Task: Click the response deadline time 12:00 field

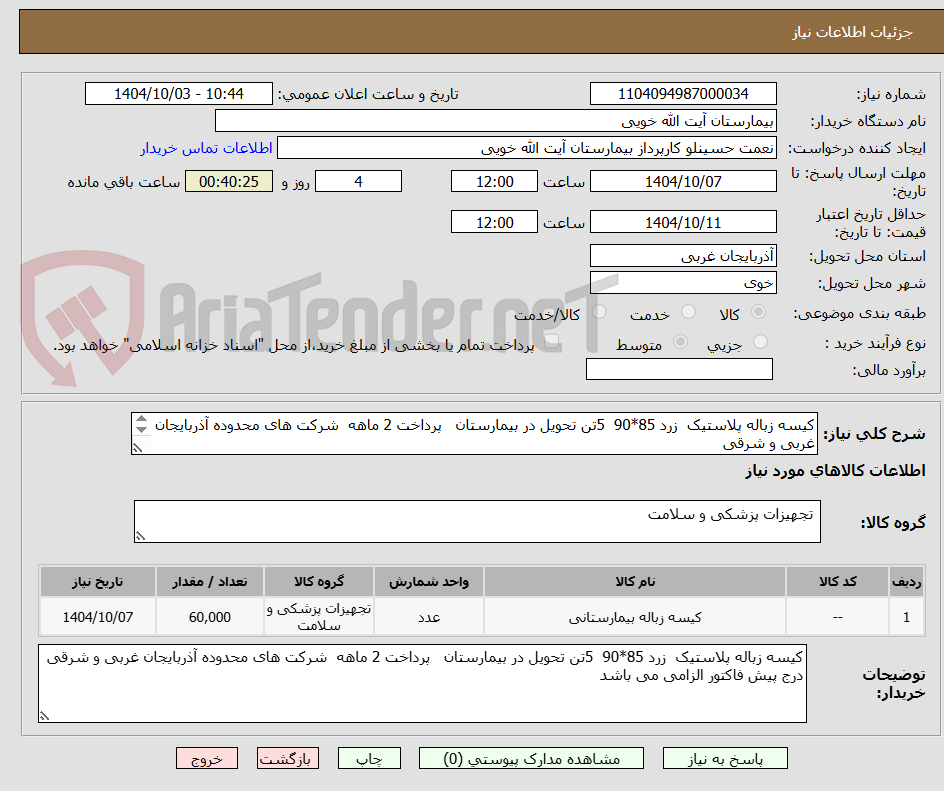Action: coord(494,181)
